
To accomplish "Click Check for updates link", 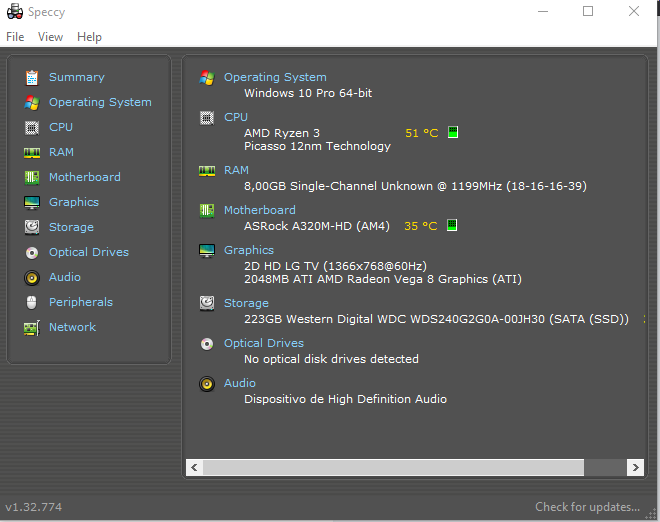I will tap(587, 507).
